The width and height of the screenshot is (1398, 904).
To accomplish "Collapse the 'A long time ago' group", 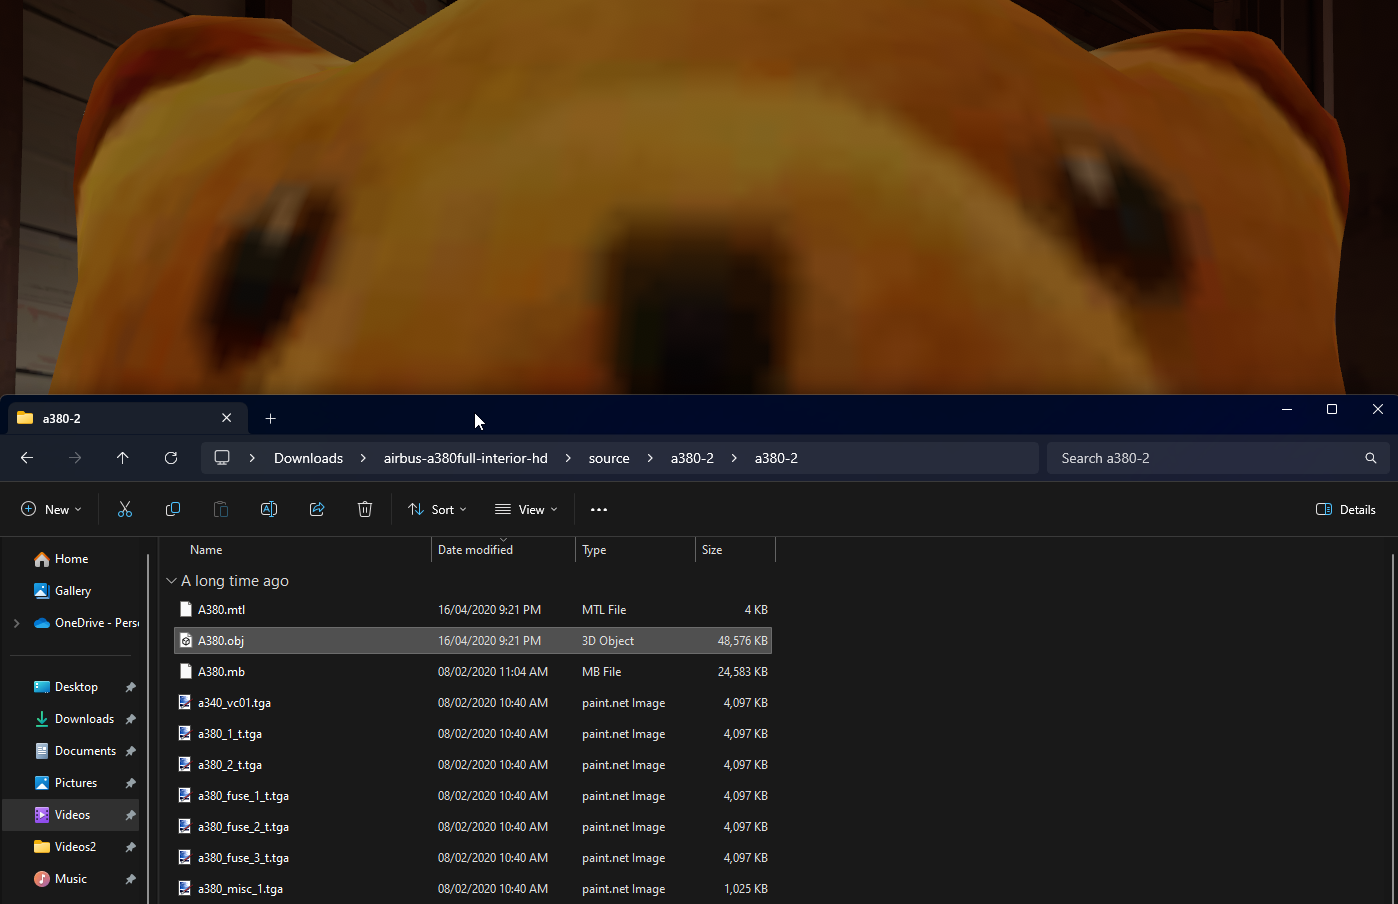I will coord(172,581).
